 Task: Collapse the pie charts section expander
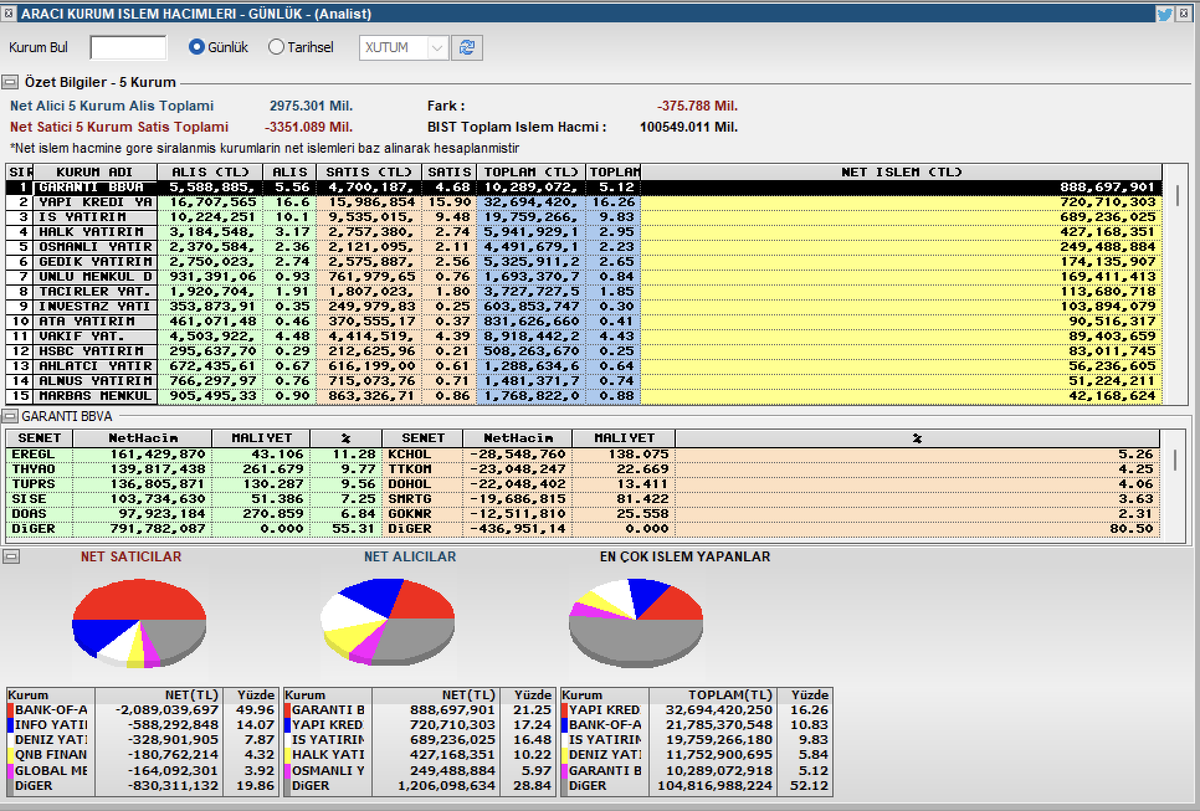(10, 556)
